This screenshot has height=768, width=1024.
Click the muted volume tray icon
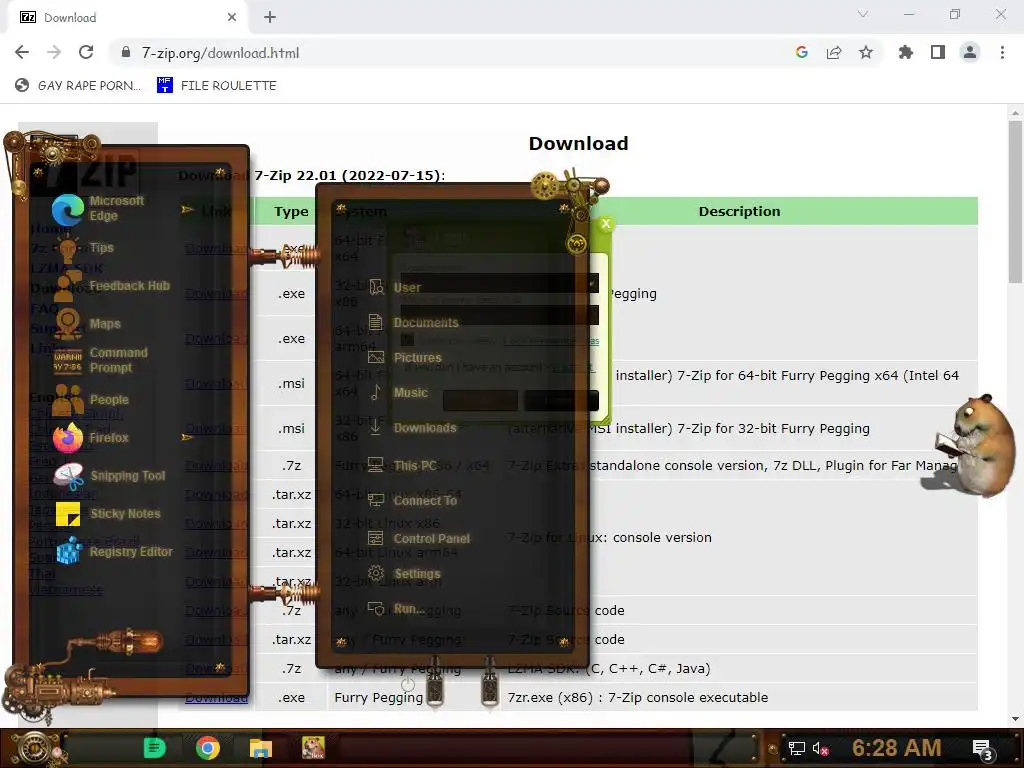point(820,748)
